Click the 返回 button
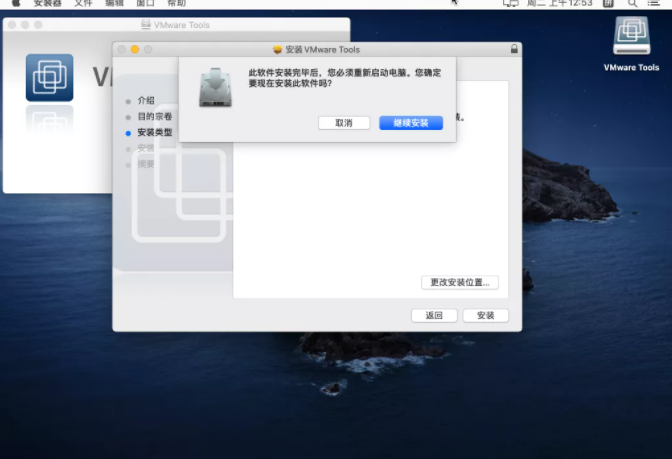 coord(434,315)
